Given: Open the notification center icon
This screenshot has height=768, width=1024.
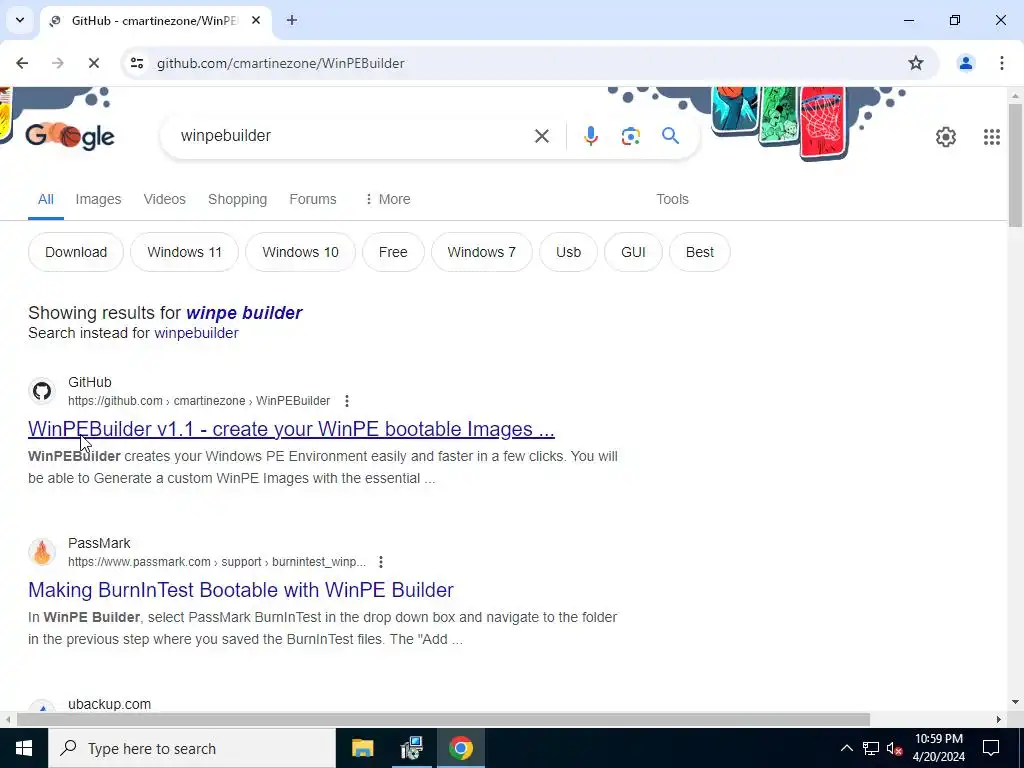Looking at the screenshot, I should click(x=991, y=748).
